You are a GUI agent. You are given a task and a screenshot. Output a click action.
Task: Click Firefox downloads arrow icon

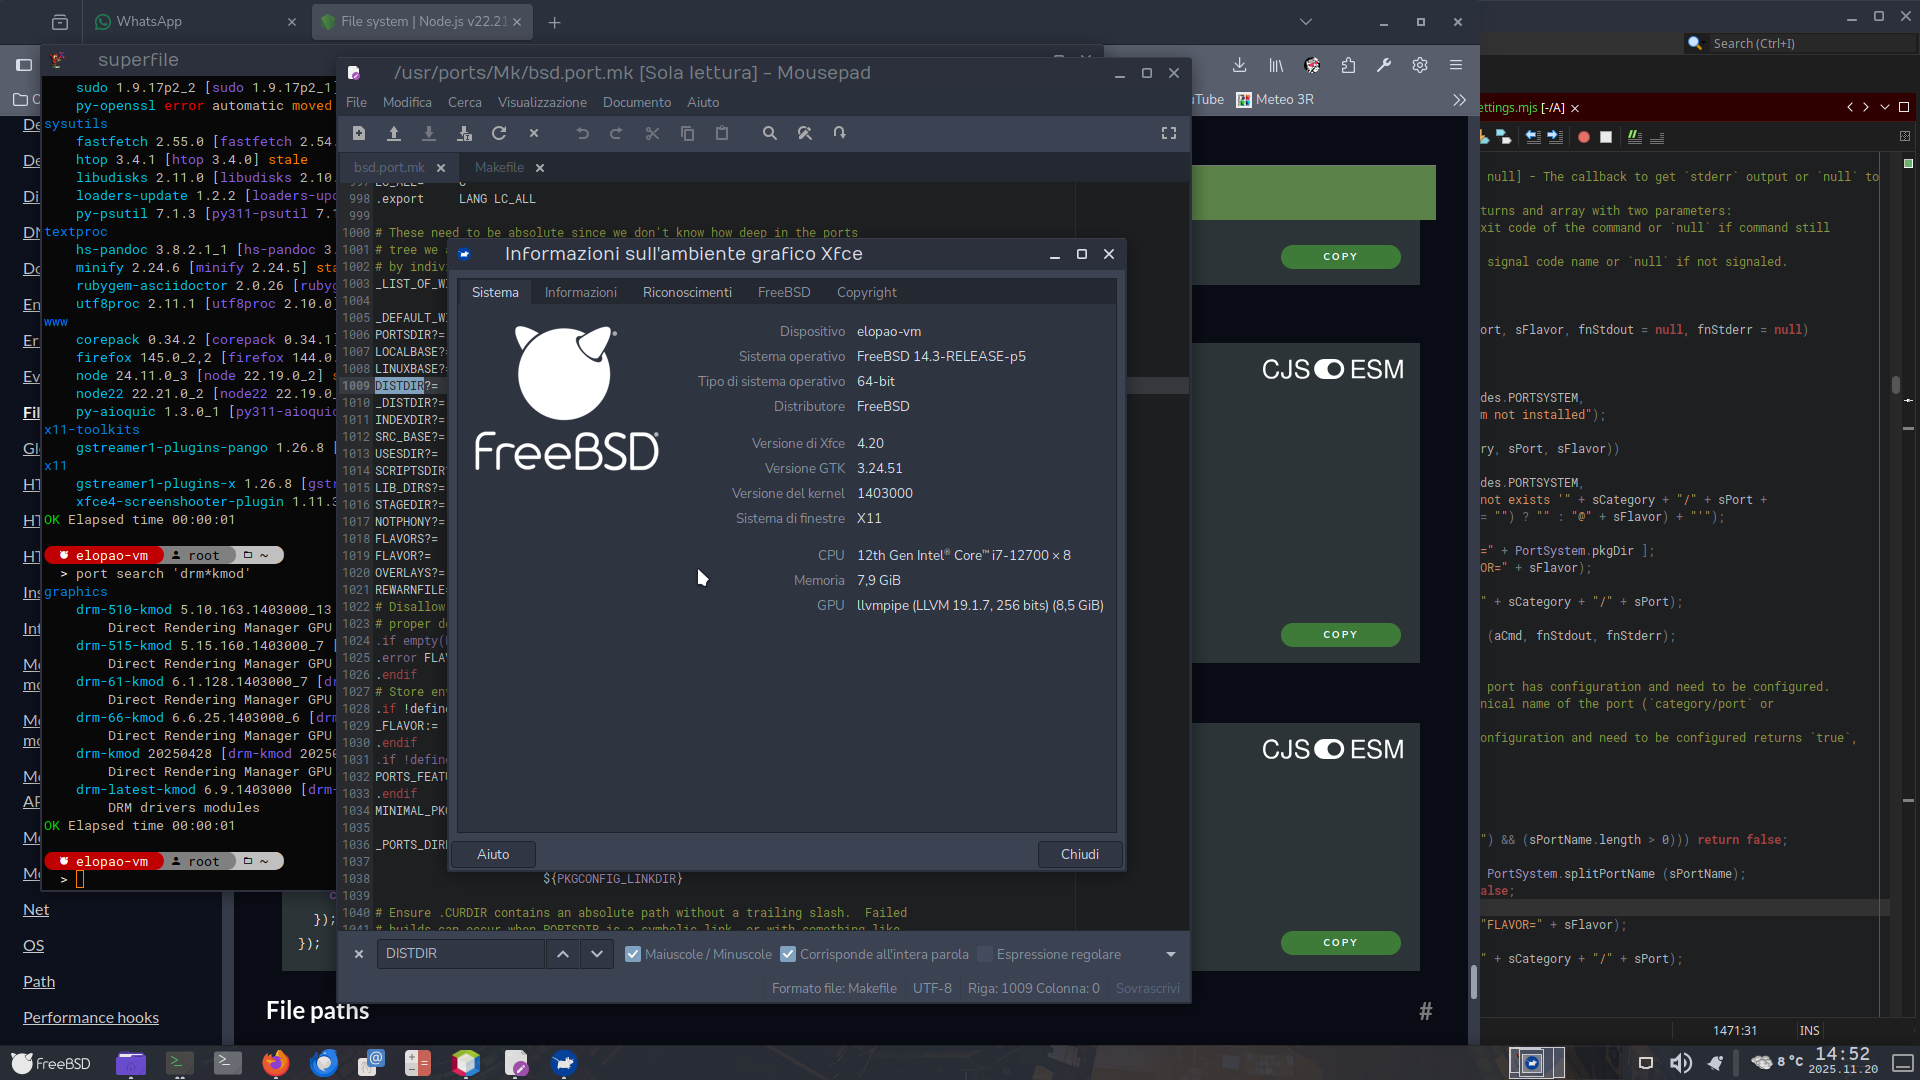[x=1239, y=65]
